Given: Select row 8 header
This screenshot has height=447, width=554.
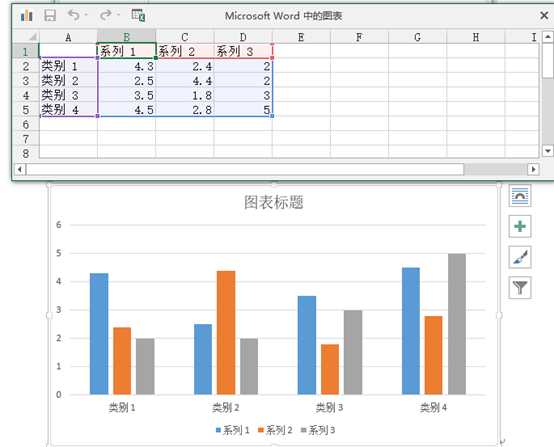Looking at the screenshot, I should click(25, 153).
